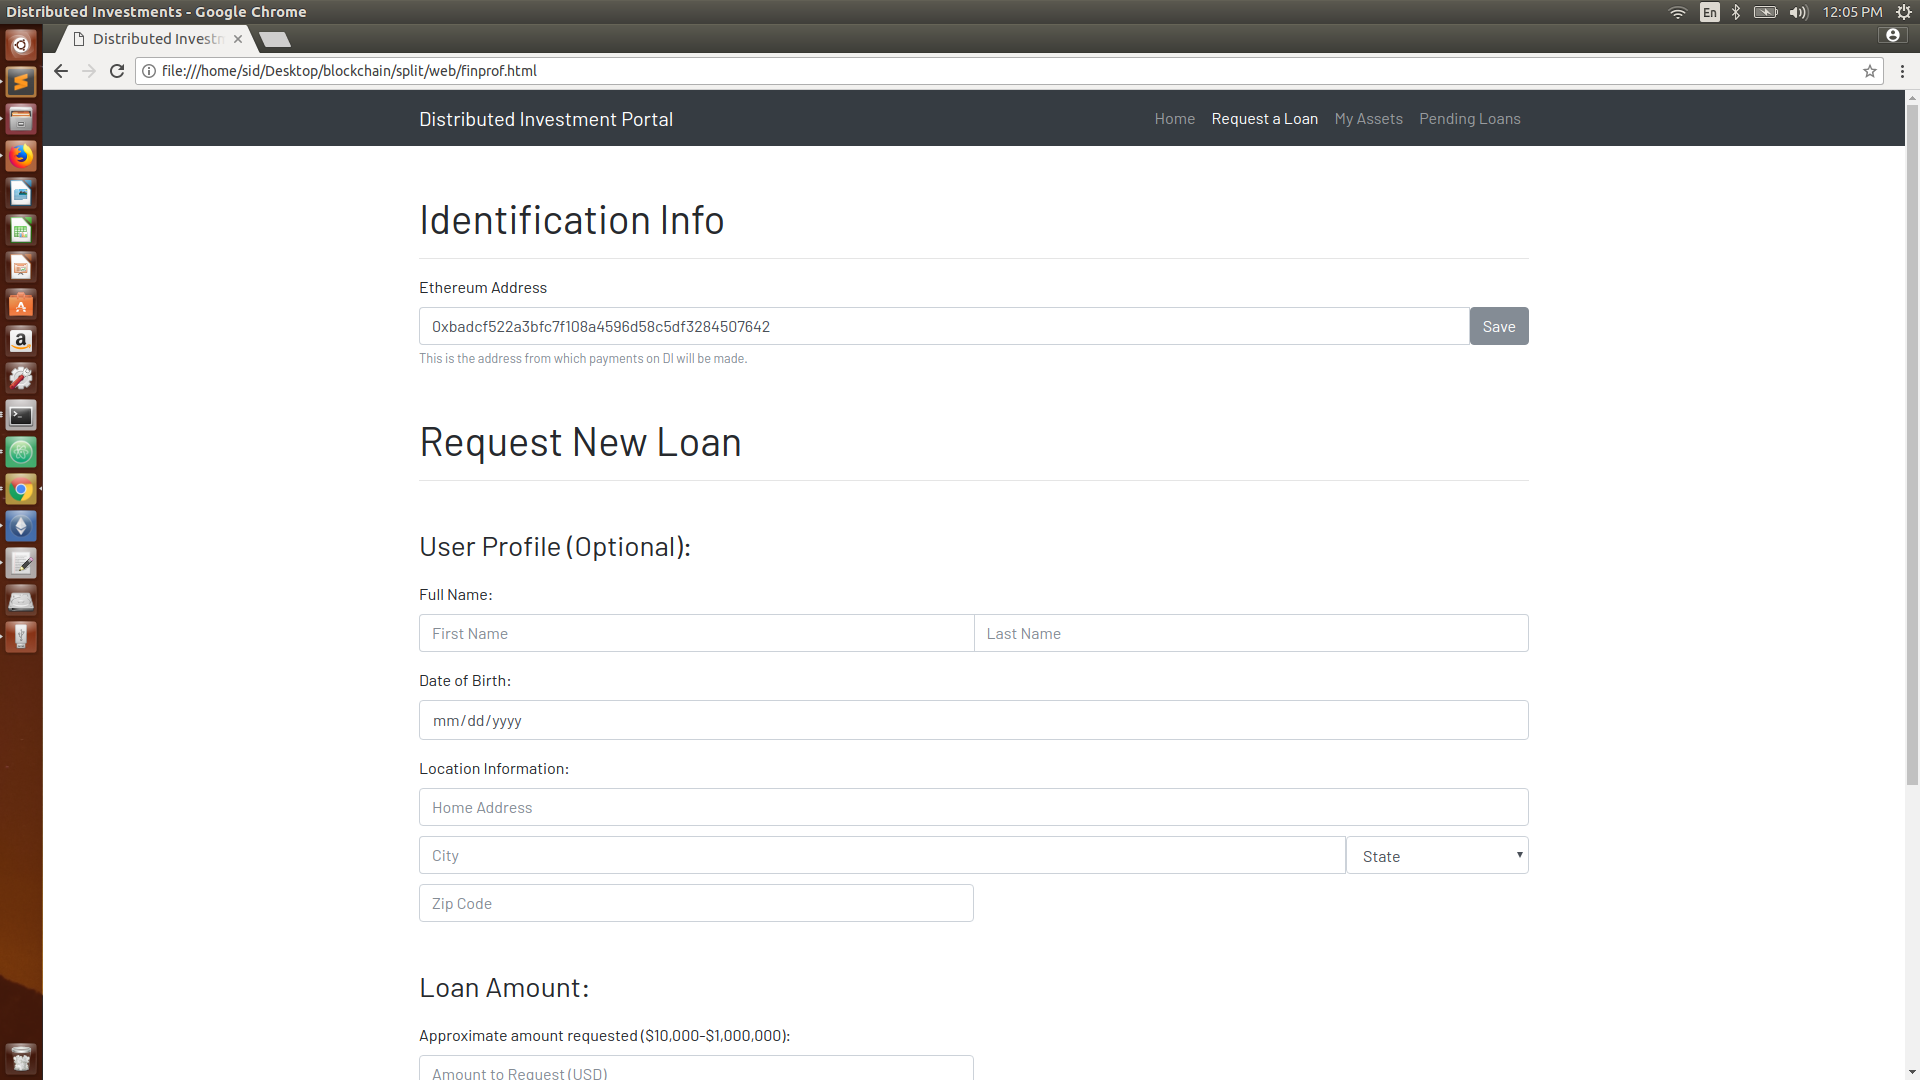Reload the page with refresh icon
This screenshot has height=1080, width=1920.
click(117, 71)
